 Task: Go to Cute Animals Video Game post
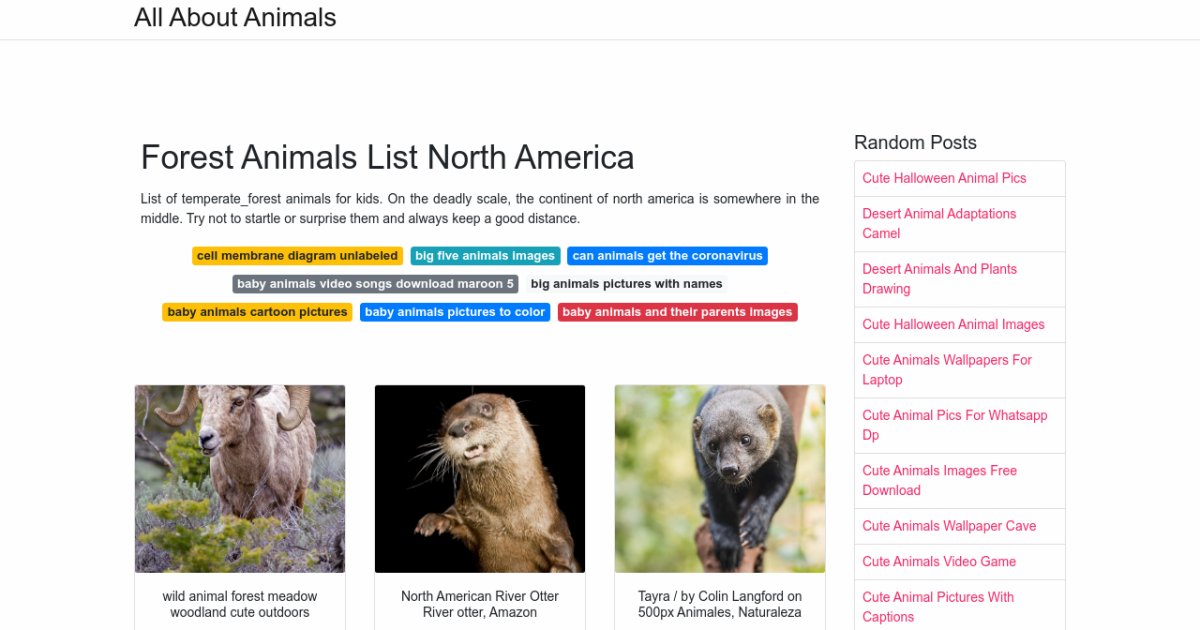tap(939, 561)
